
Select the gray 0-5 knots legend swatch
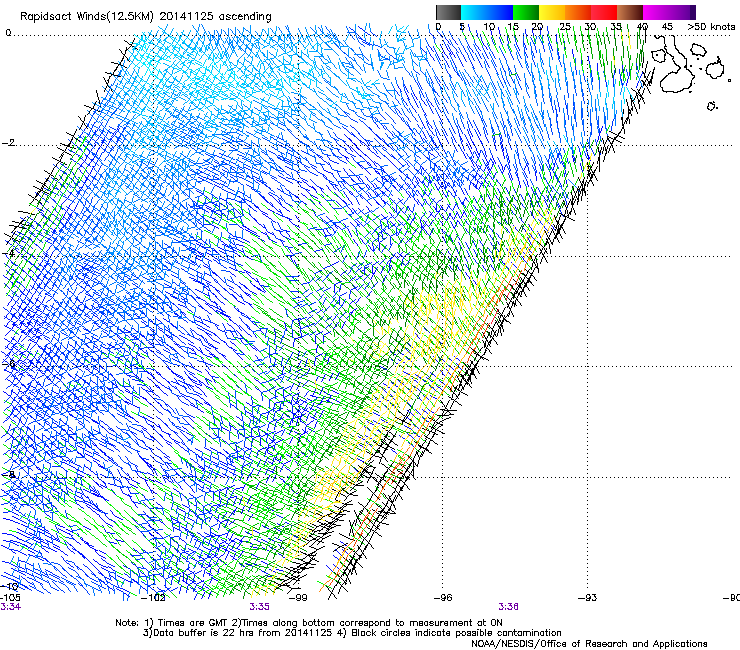[448, 12]
